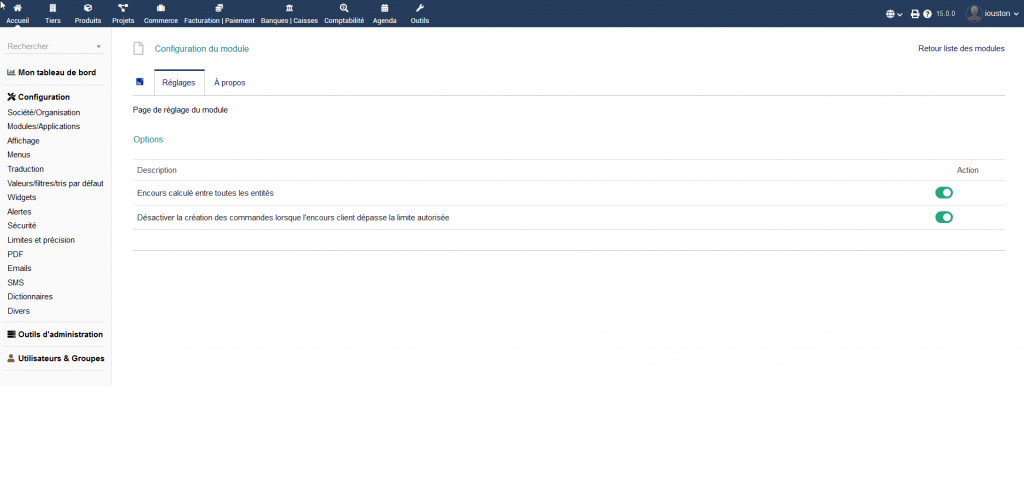Open the Divers settings link
The image size is (1024, 494).
[x=18, y=311]
